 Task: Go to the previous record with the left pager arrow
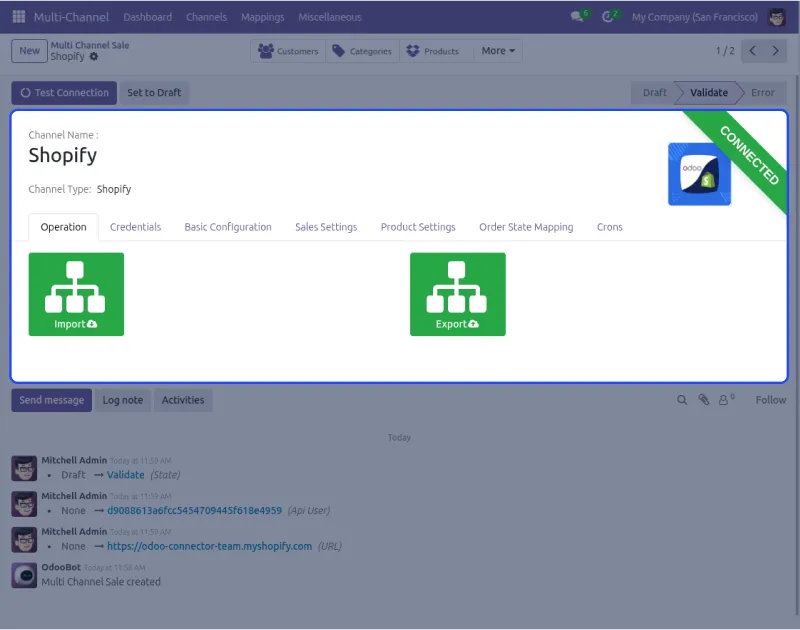tap(753, 50)
